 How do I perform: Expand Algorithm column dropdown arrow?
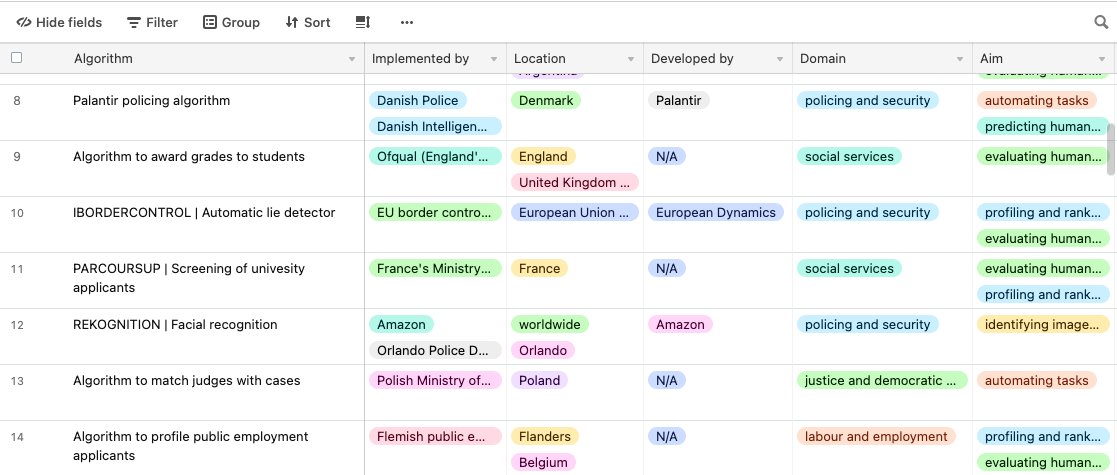point(352,59)
